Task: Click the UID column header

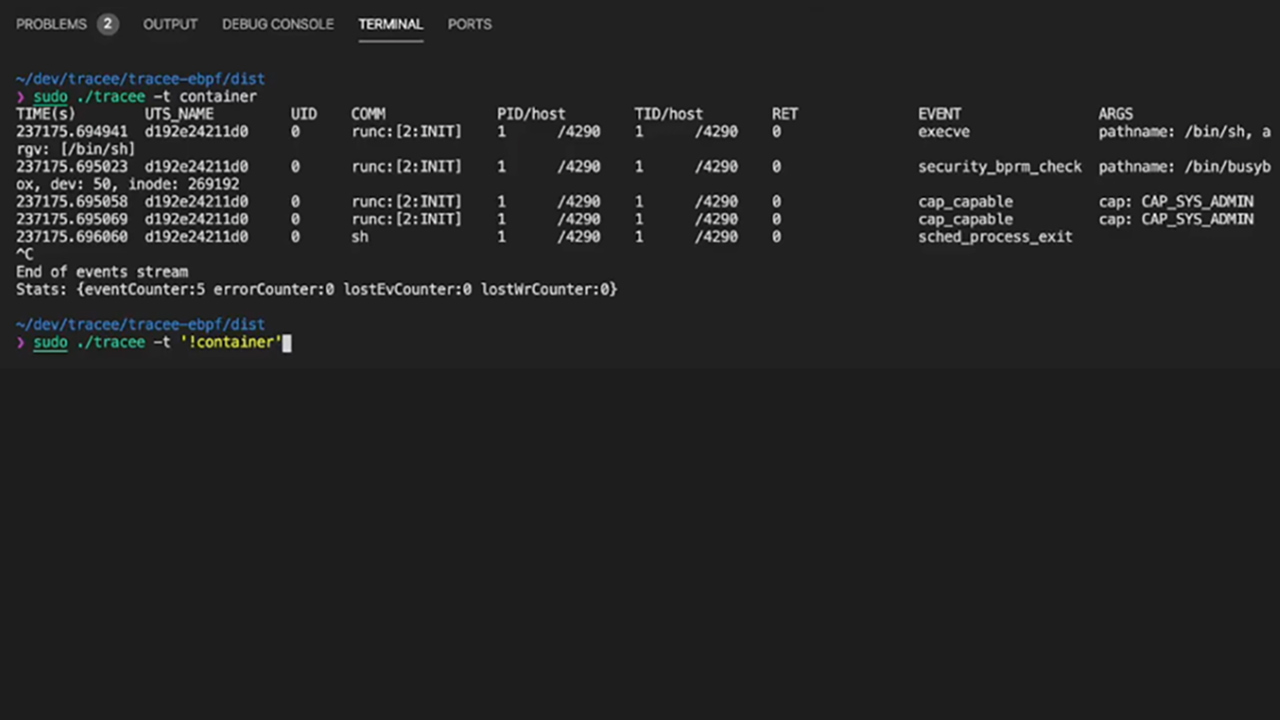Action: [x=304, y=114]
